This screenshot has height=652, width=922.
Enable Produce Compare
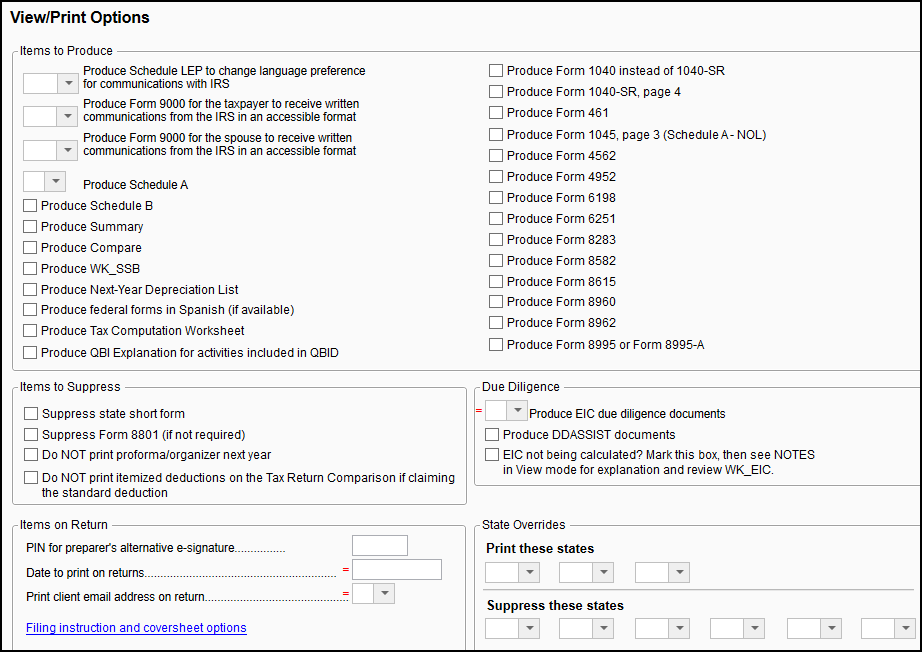pyautogui.click(x=29, y=247)
